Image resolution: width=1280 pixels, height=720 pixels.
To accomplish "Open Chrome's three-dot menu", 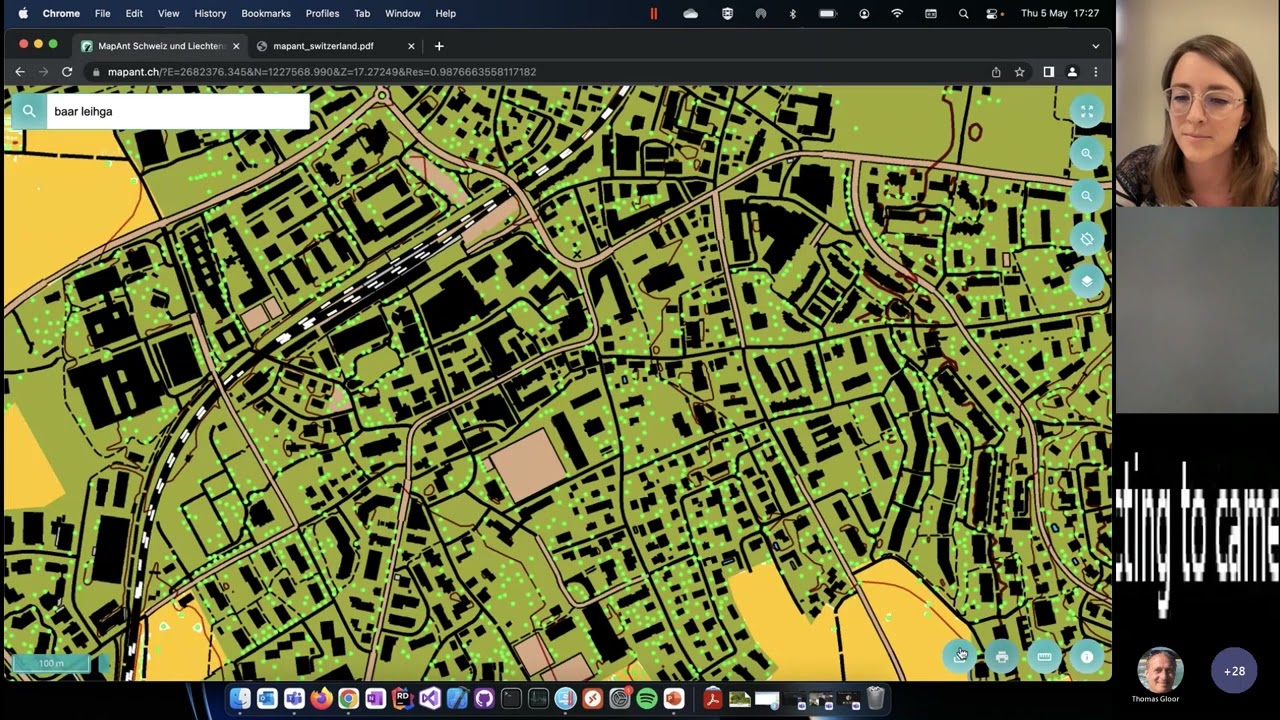I will [1096, 72].
